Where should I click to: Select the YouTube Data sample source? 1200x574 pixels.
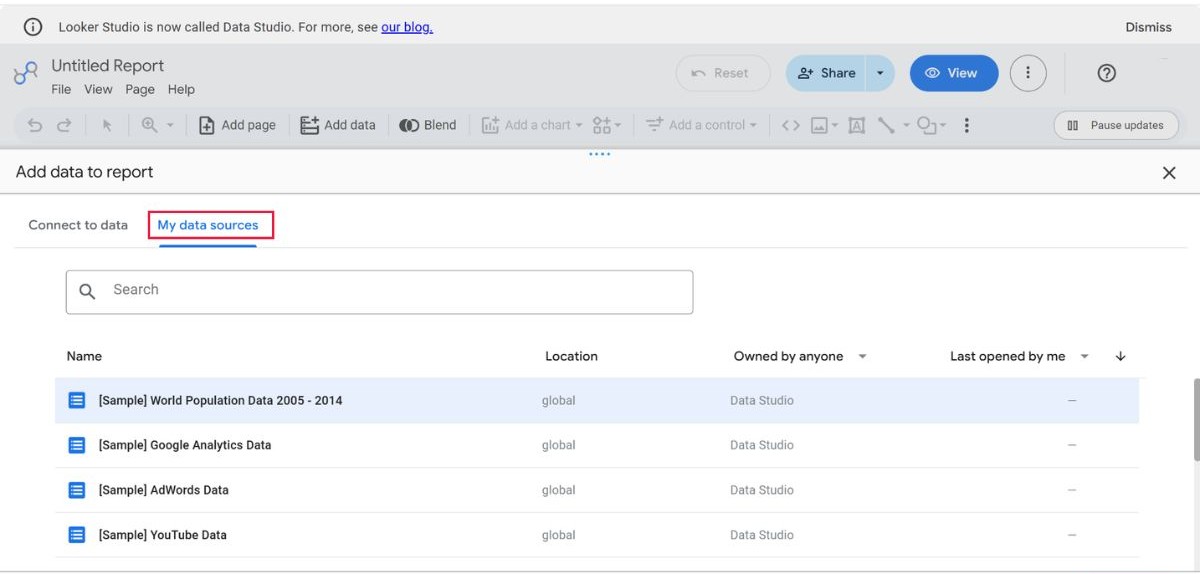click(x=597, y=535)
